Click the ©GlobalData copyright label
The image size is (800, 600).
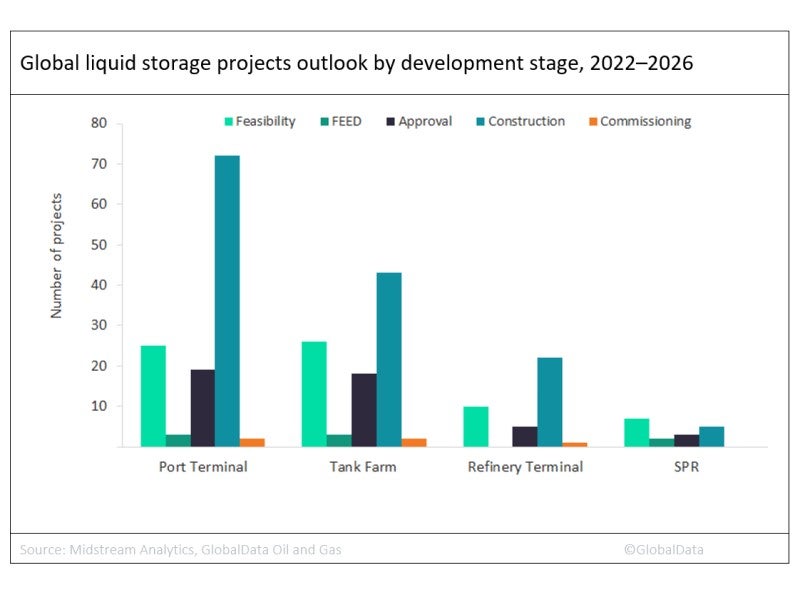click(663, 549)
